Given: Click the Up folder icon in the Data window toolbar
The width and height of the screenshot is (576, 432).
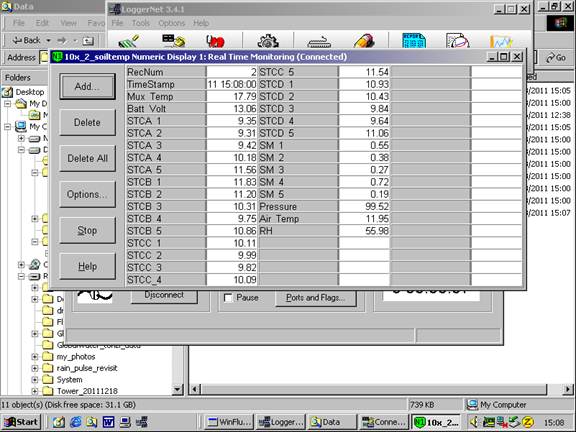Looking at the screenshot, I should tap(88, 40).
